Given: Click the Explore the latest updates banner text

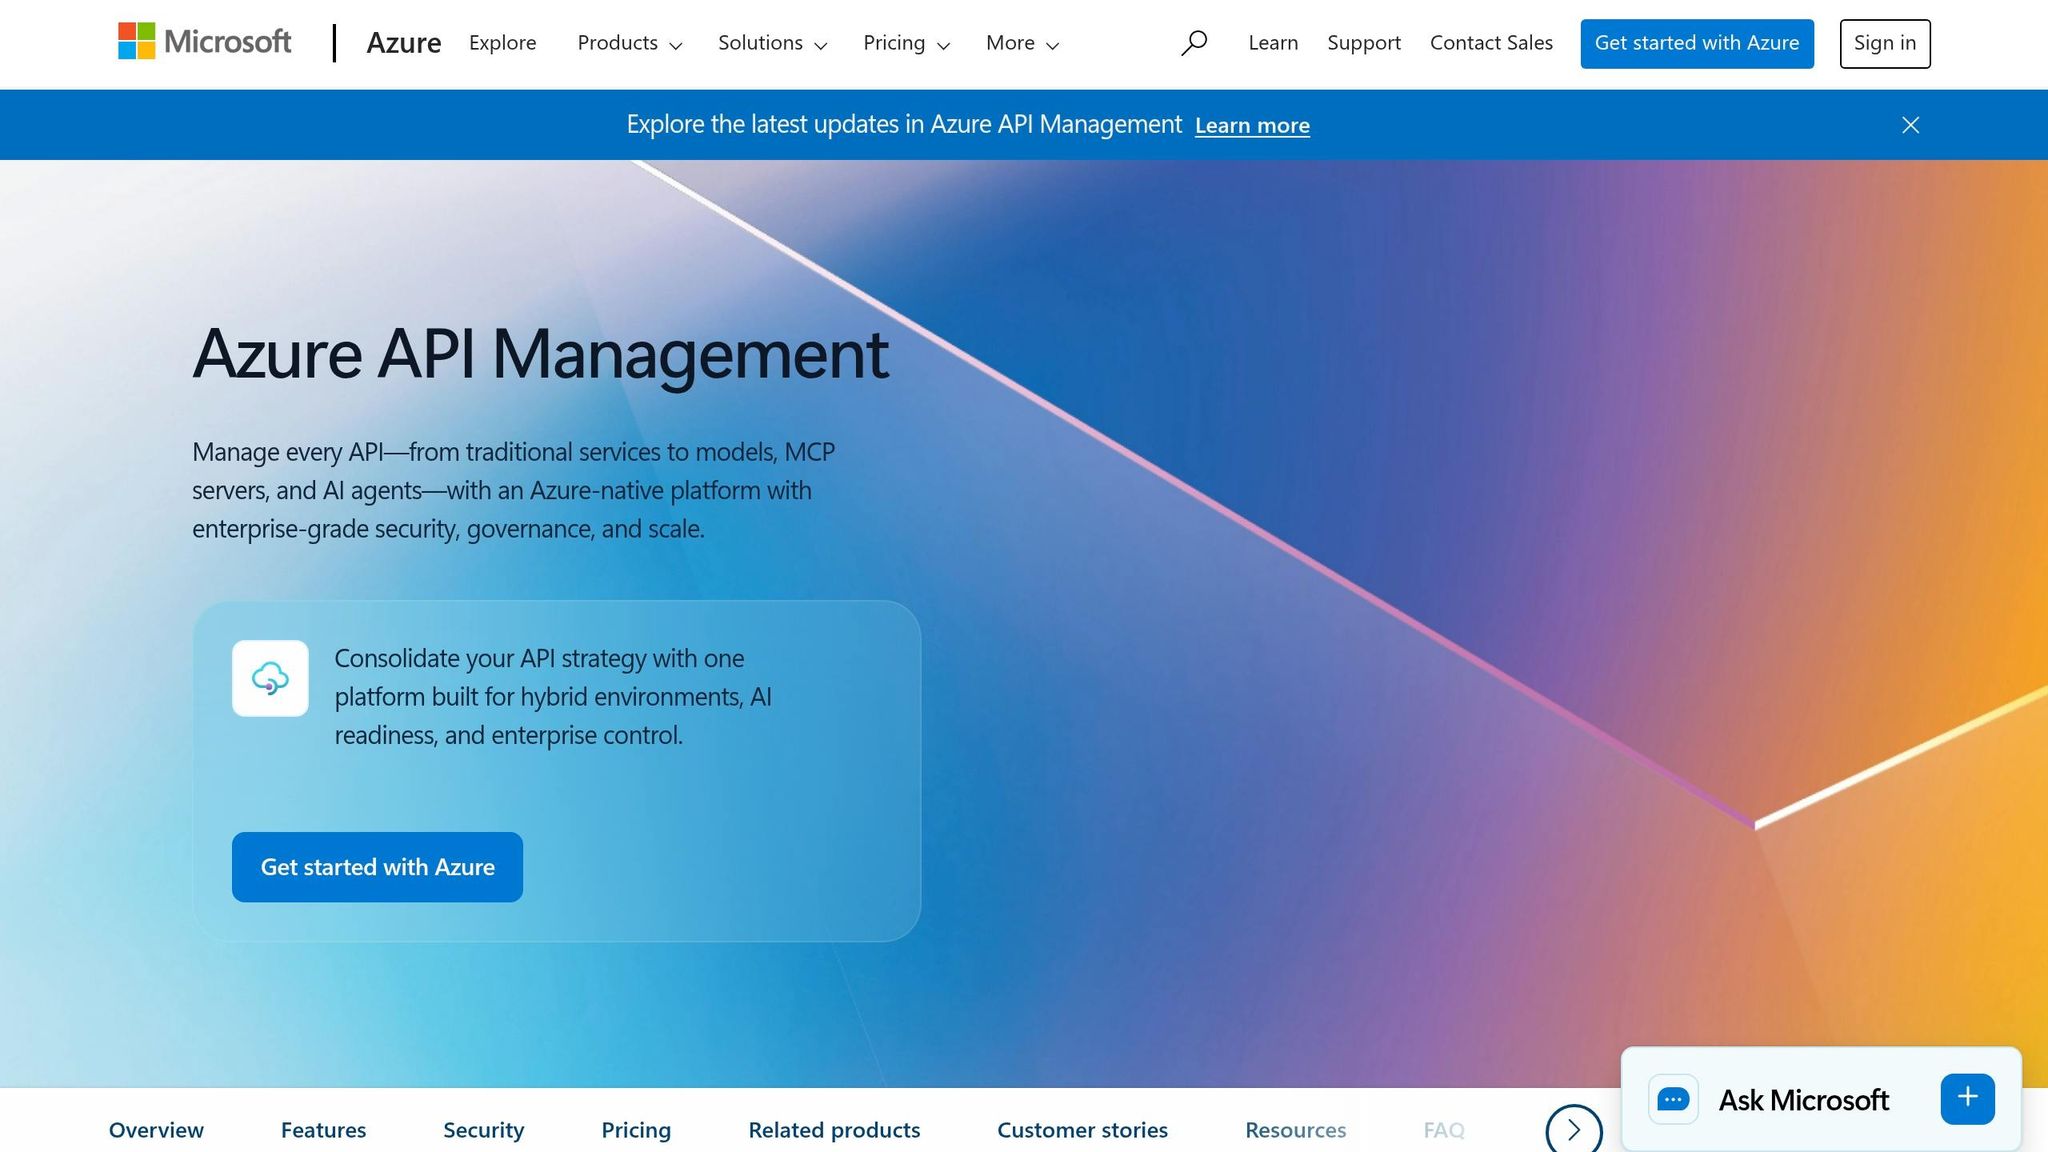Looking at the screenshot, I should (904, 124).
